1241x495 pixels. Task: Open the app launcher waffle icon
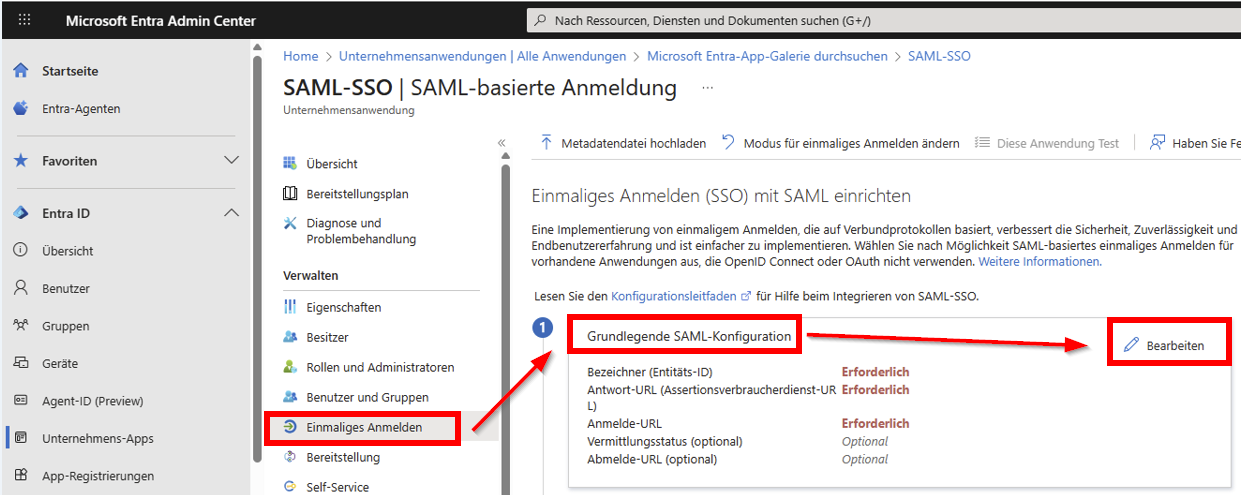[x=24, y=20]
